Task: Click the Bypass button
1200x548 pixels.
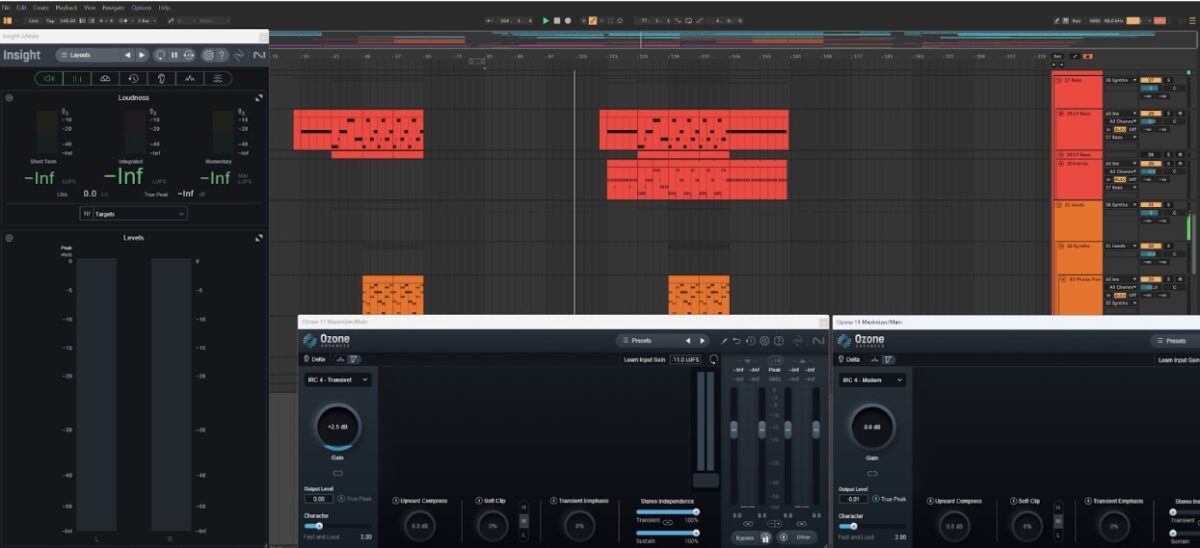Action: 743,537
